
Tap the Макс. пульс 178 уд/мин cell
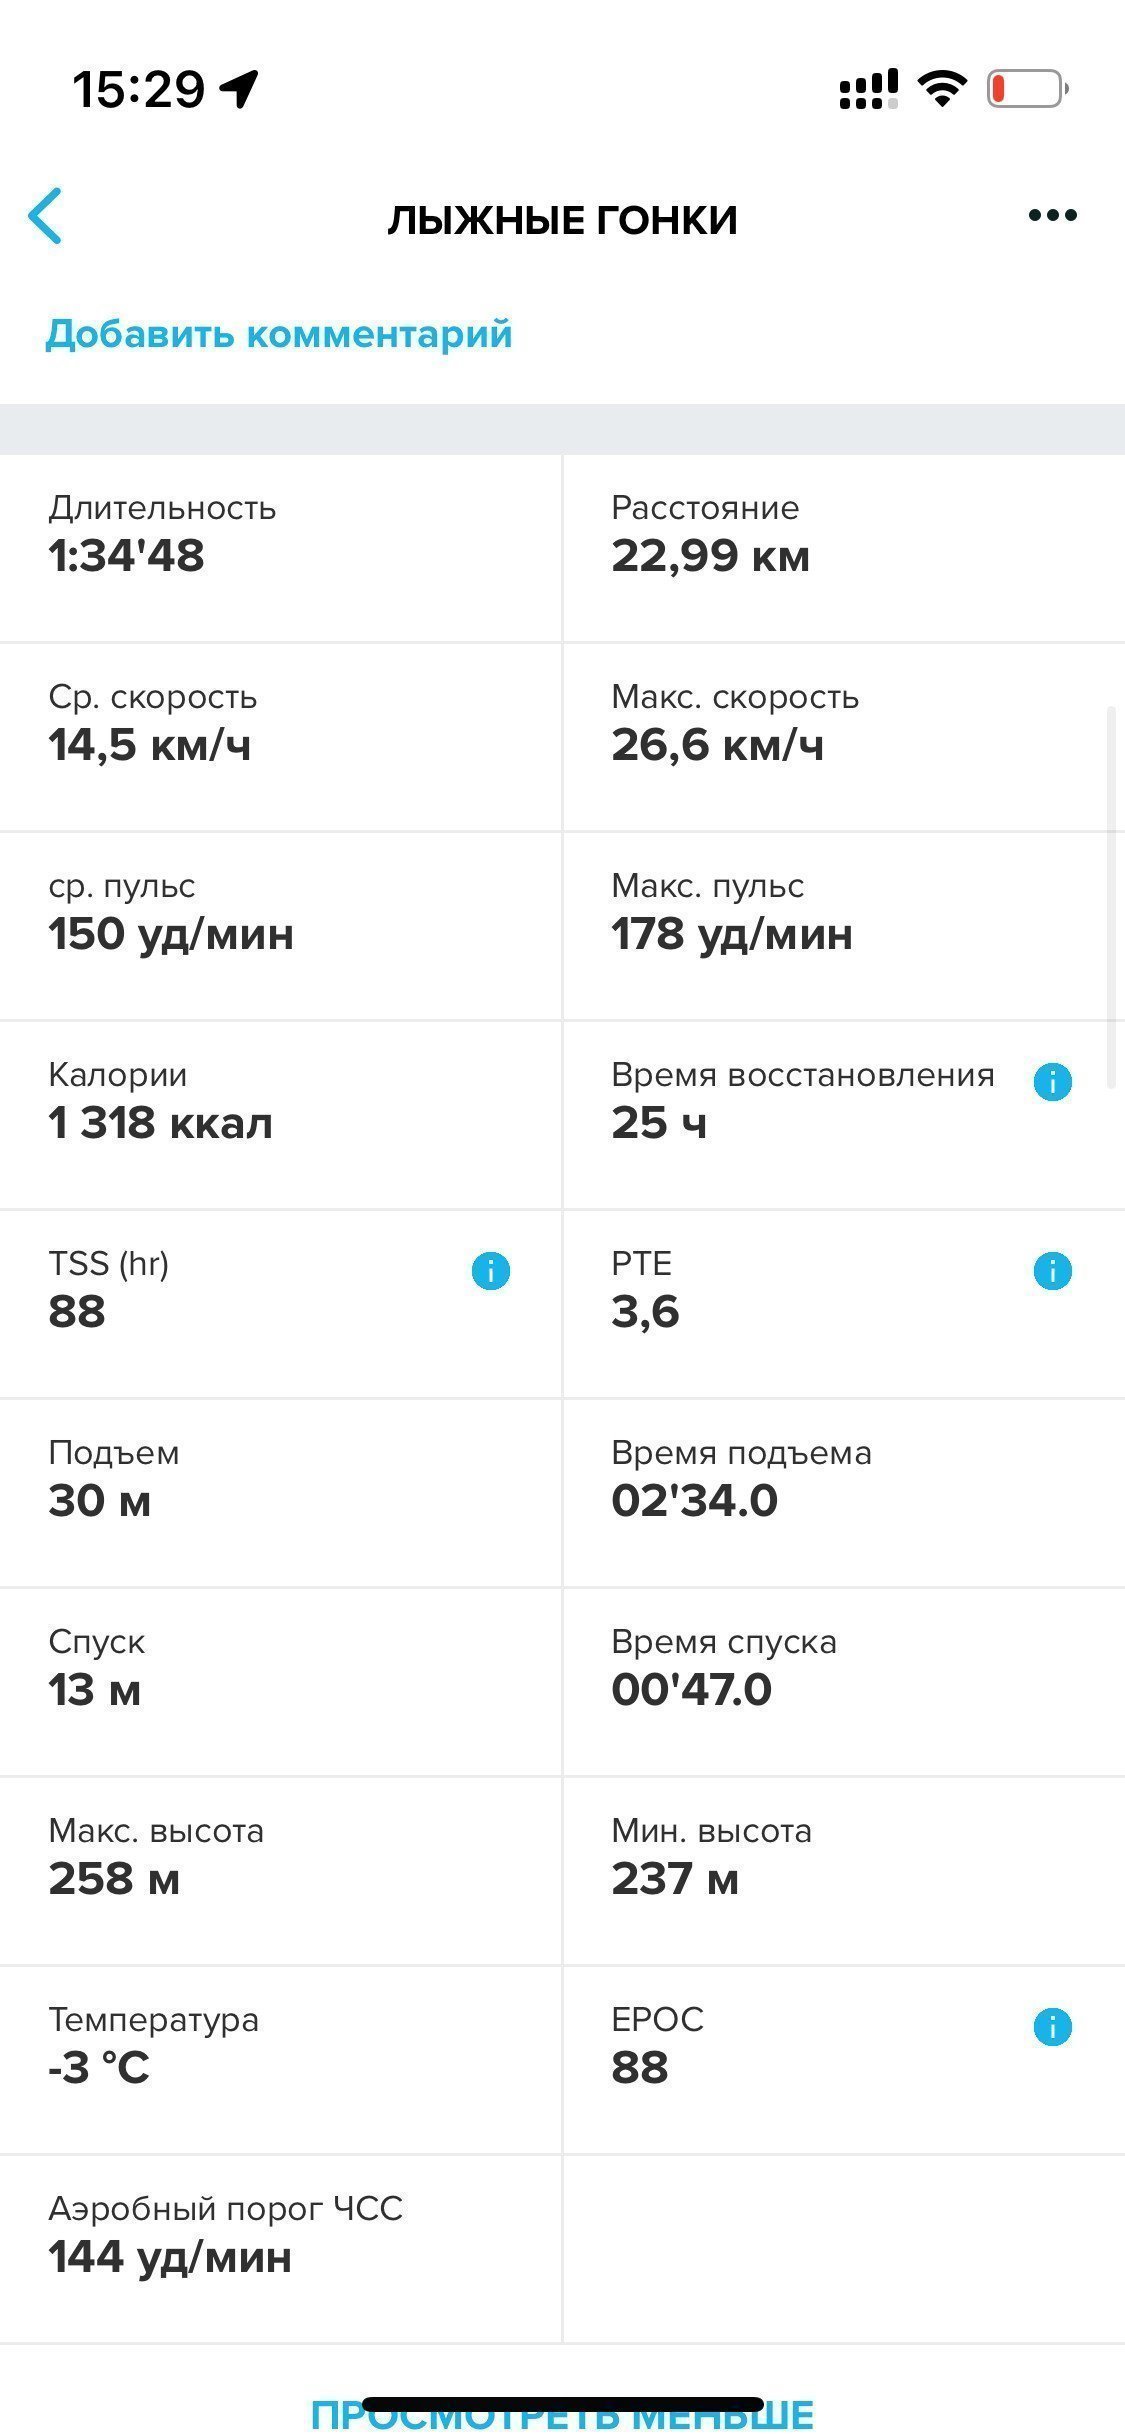pos(844,926)
